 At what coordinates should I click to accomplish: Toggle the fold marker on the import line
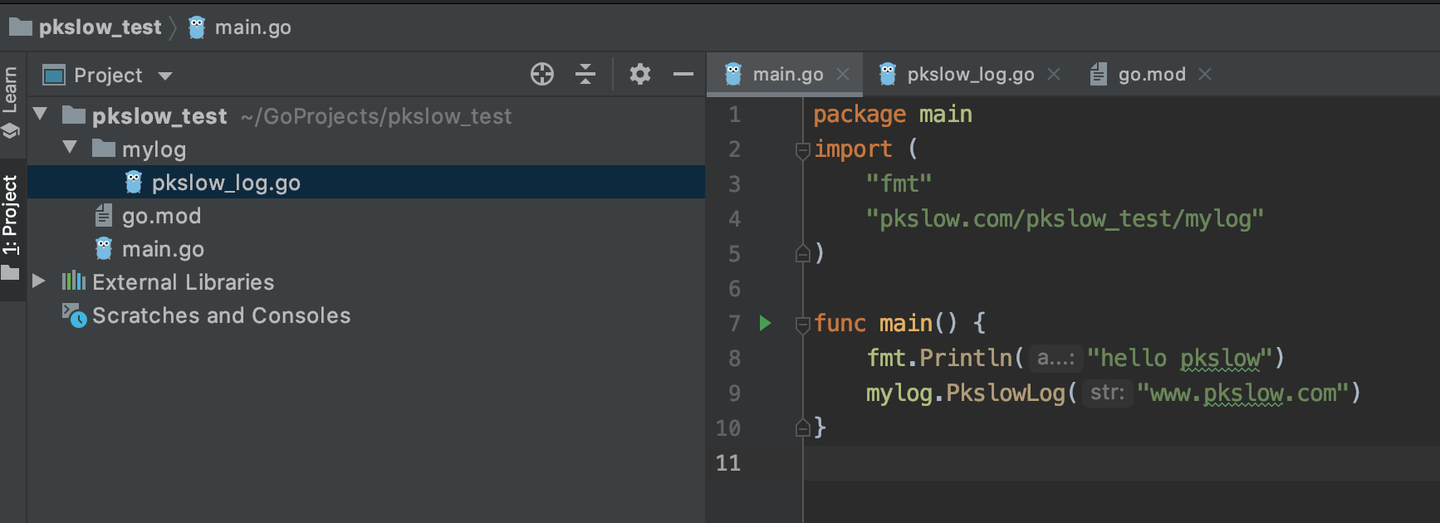coord(802,150)
